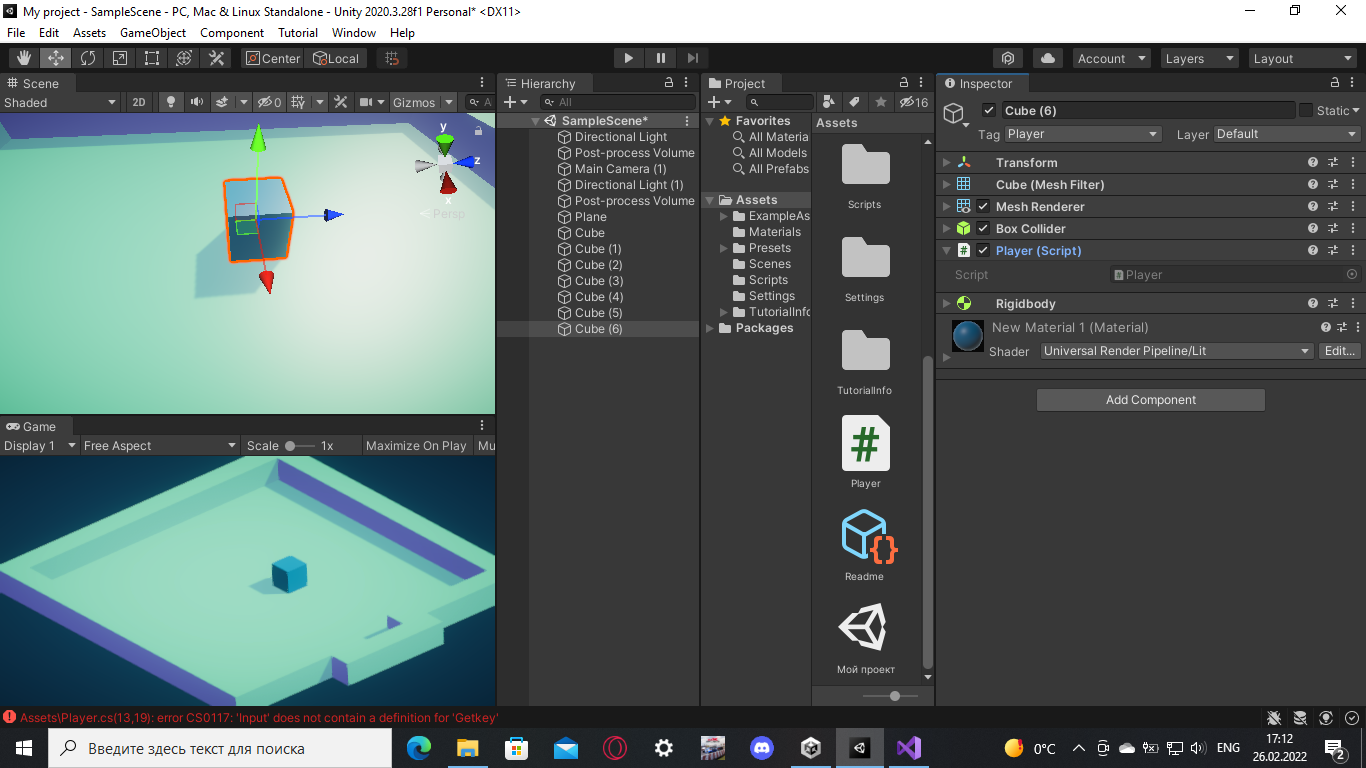Click Maximize On Play button
The height and width of the screenshot is (768, 1366).
(416, 446)
